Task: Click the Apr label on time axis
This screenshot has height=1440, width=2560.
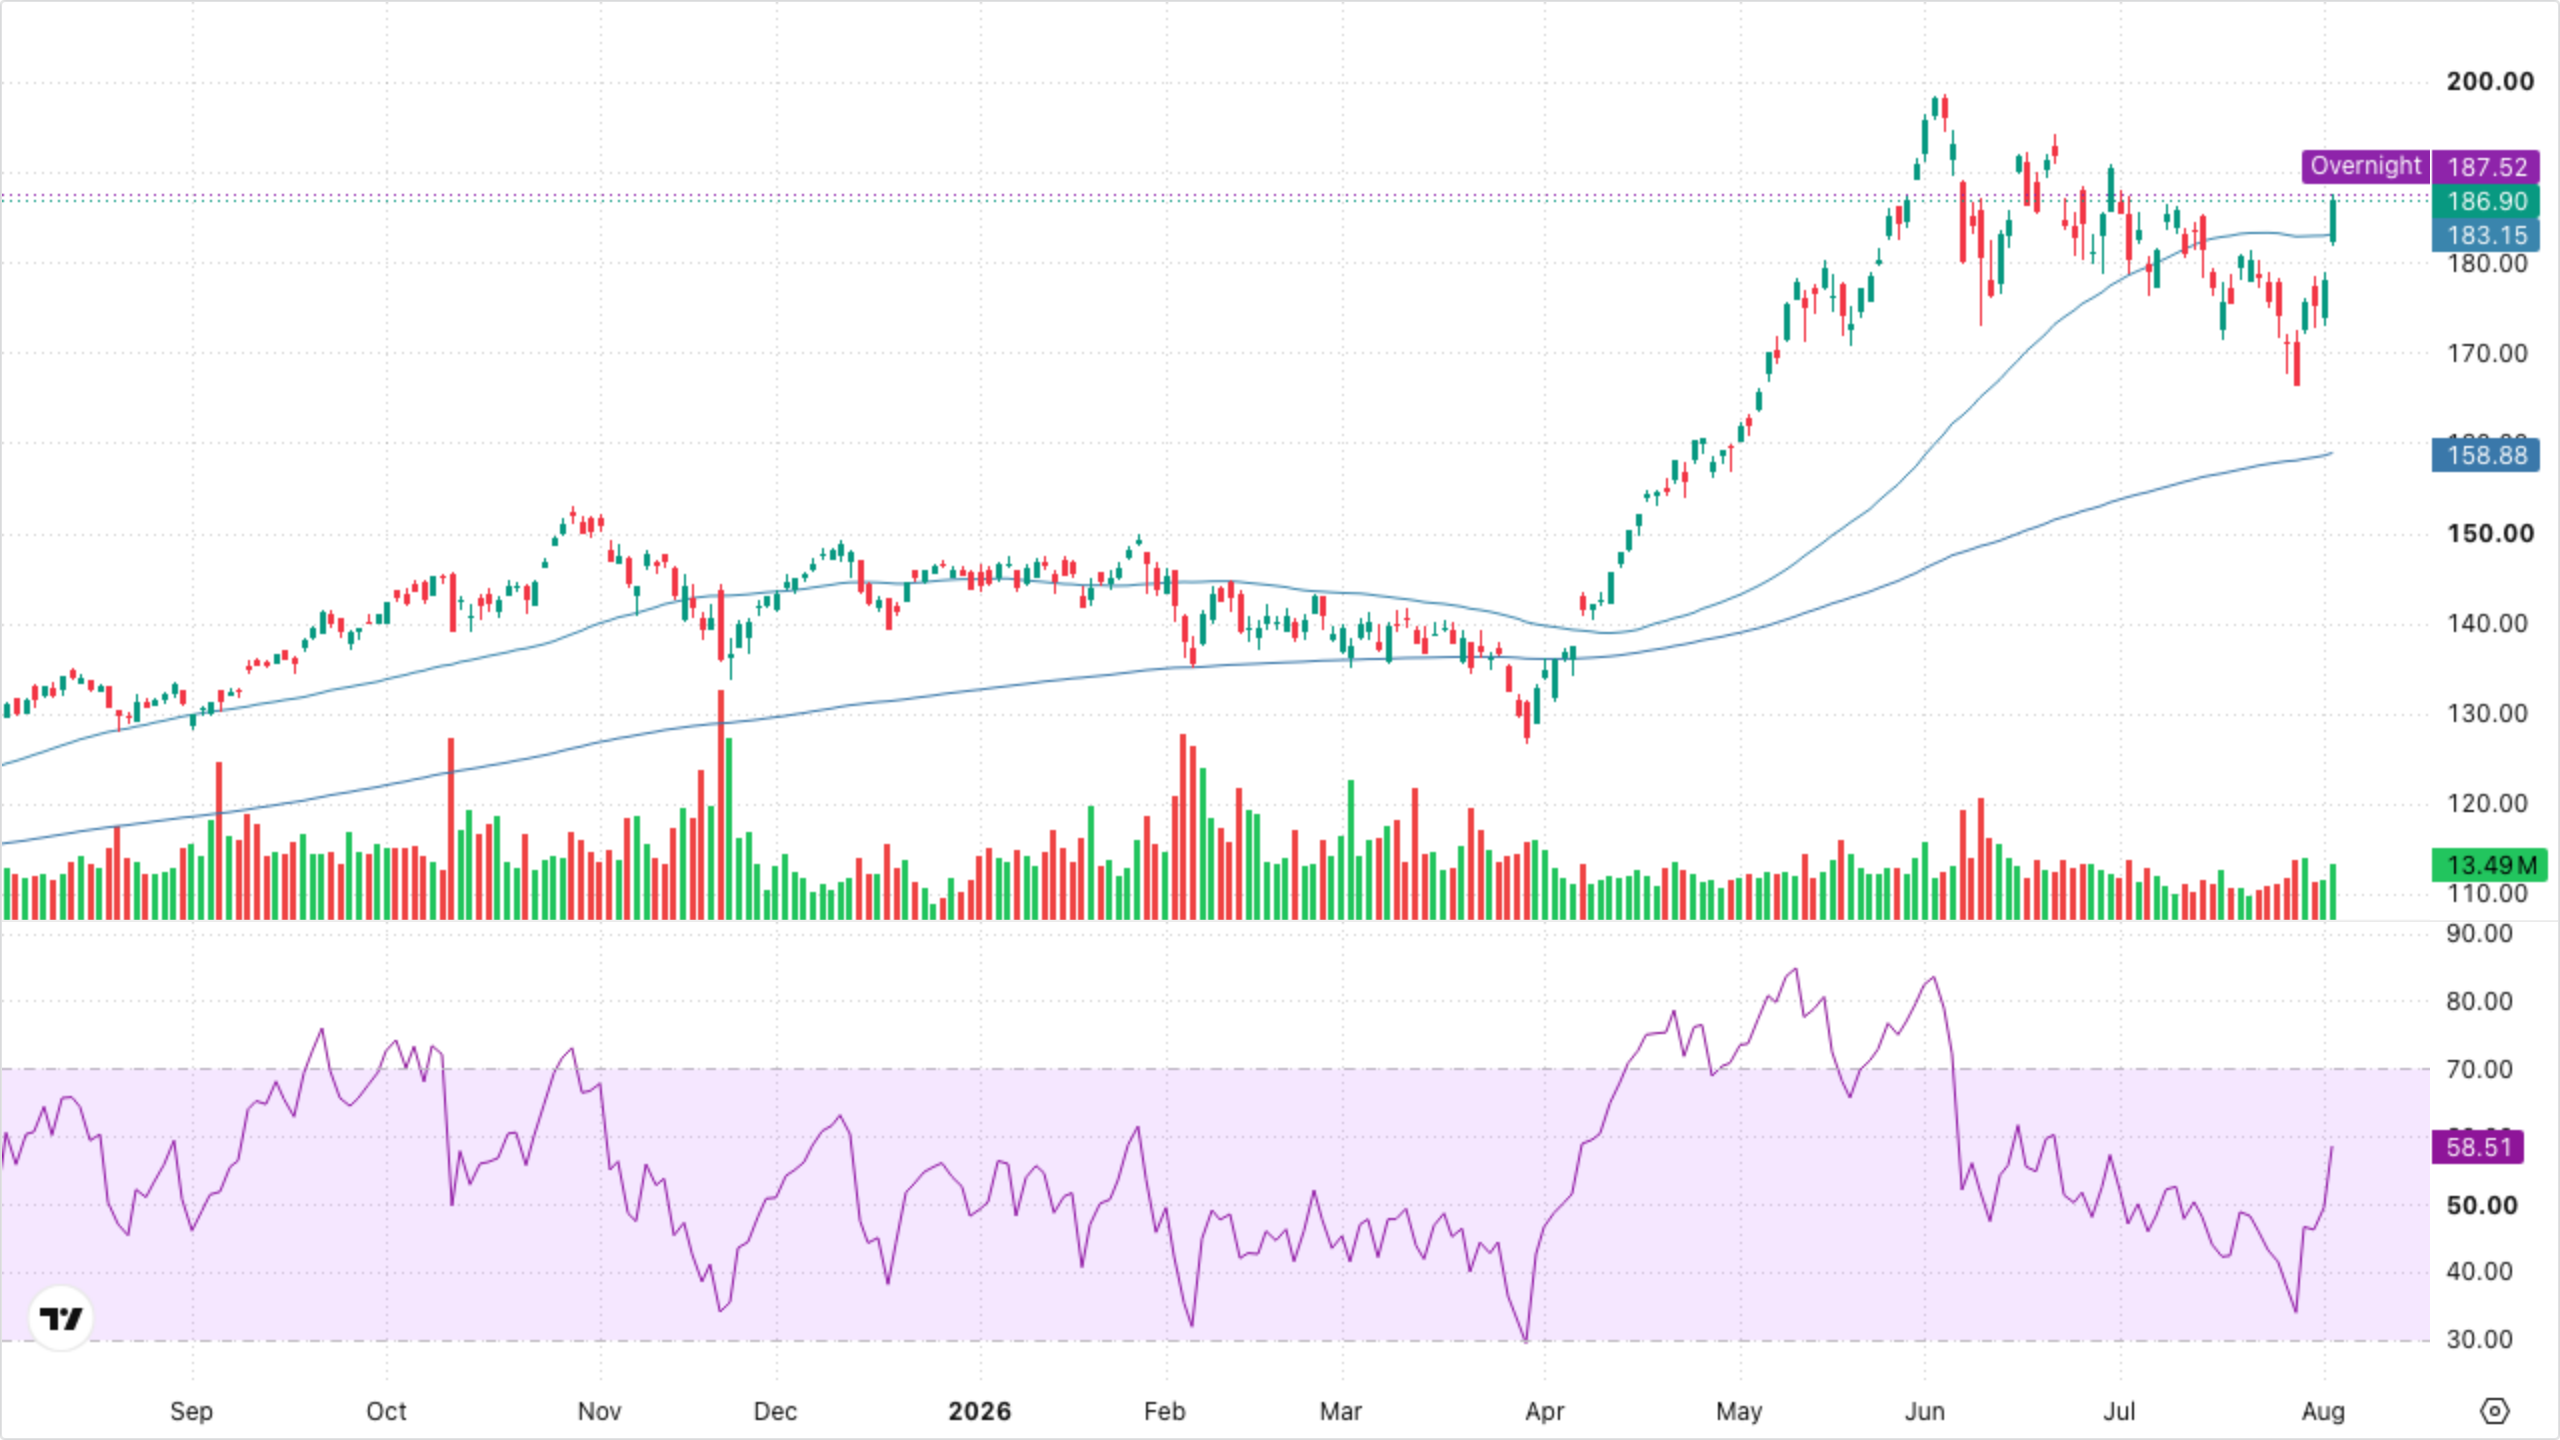Action: pos(1544,1411)
